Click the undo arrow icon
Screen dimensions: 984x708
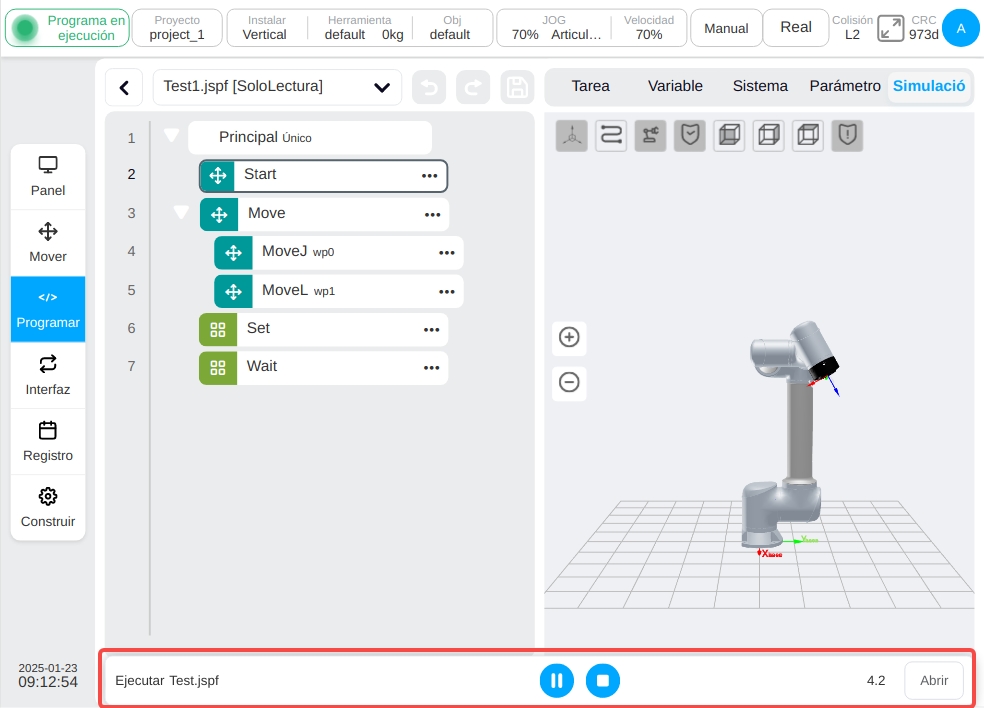(x=429, y=87)
